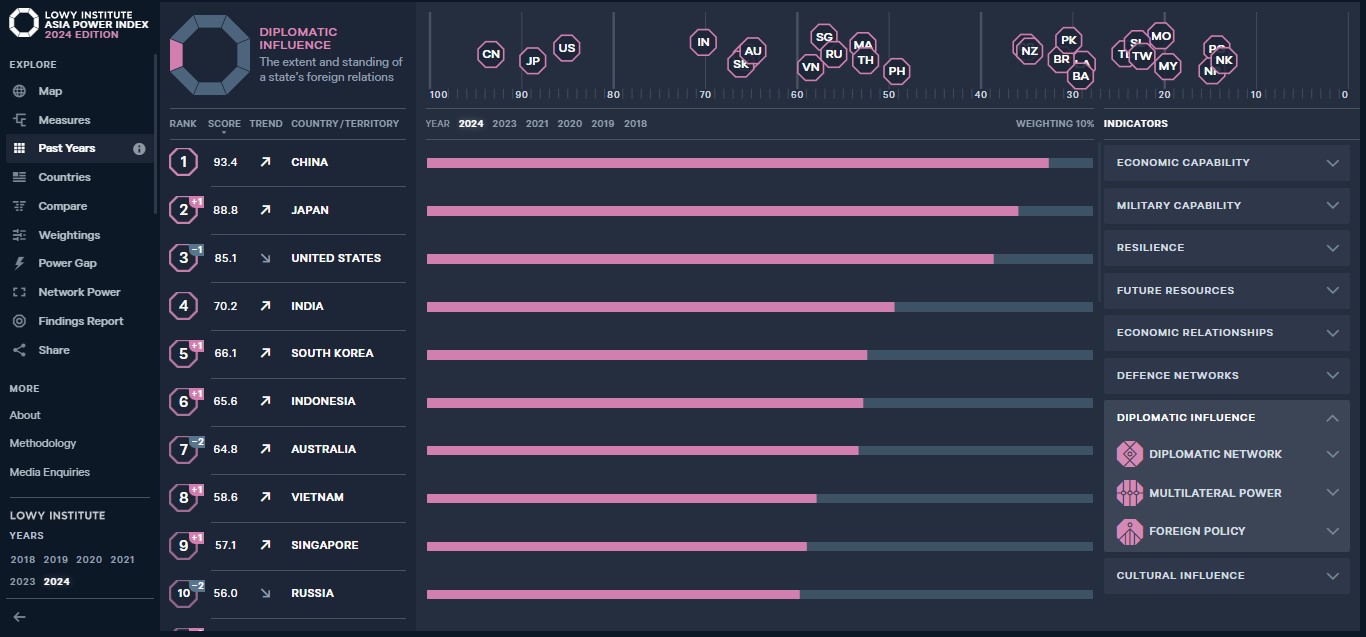Collapse the sidebar with the back arrow
The width and height of the screenshot is (1366, 637).
tap(19, 617)
